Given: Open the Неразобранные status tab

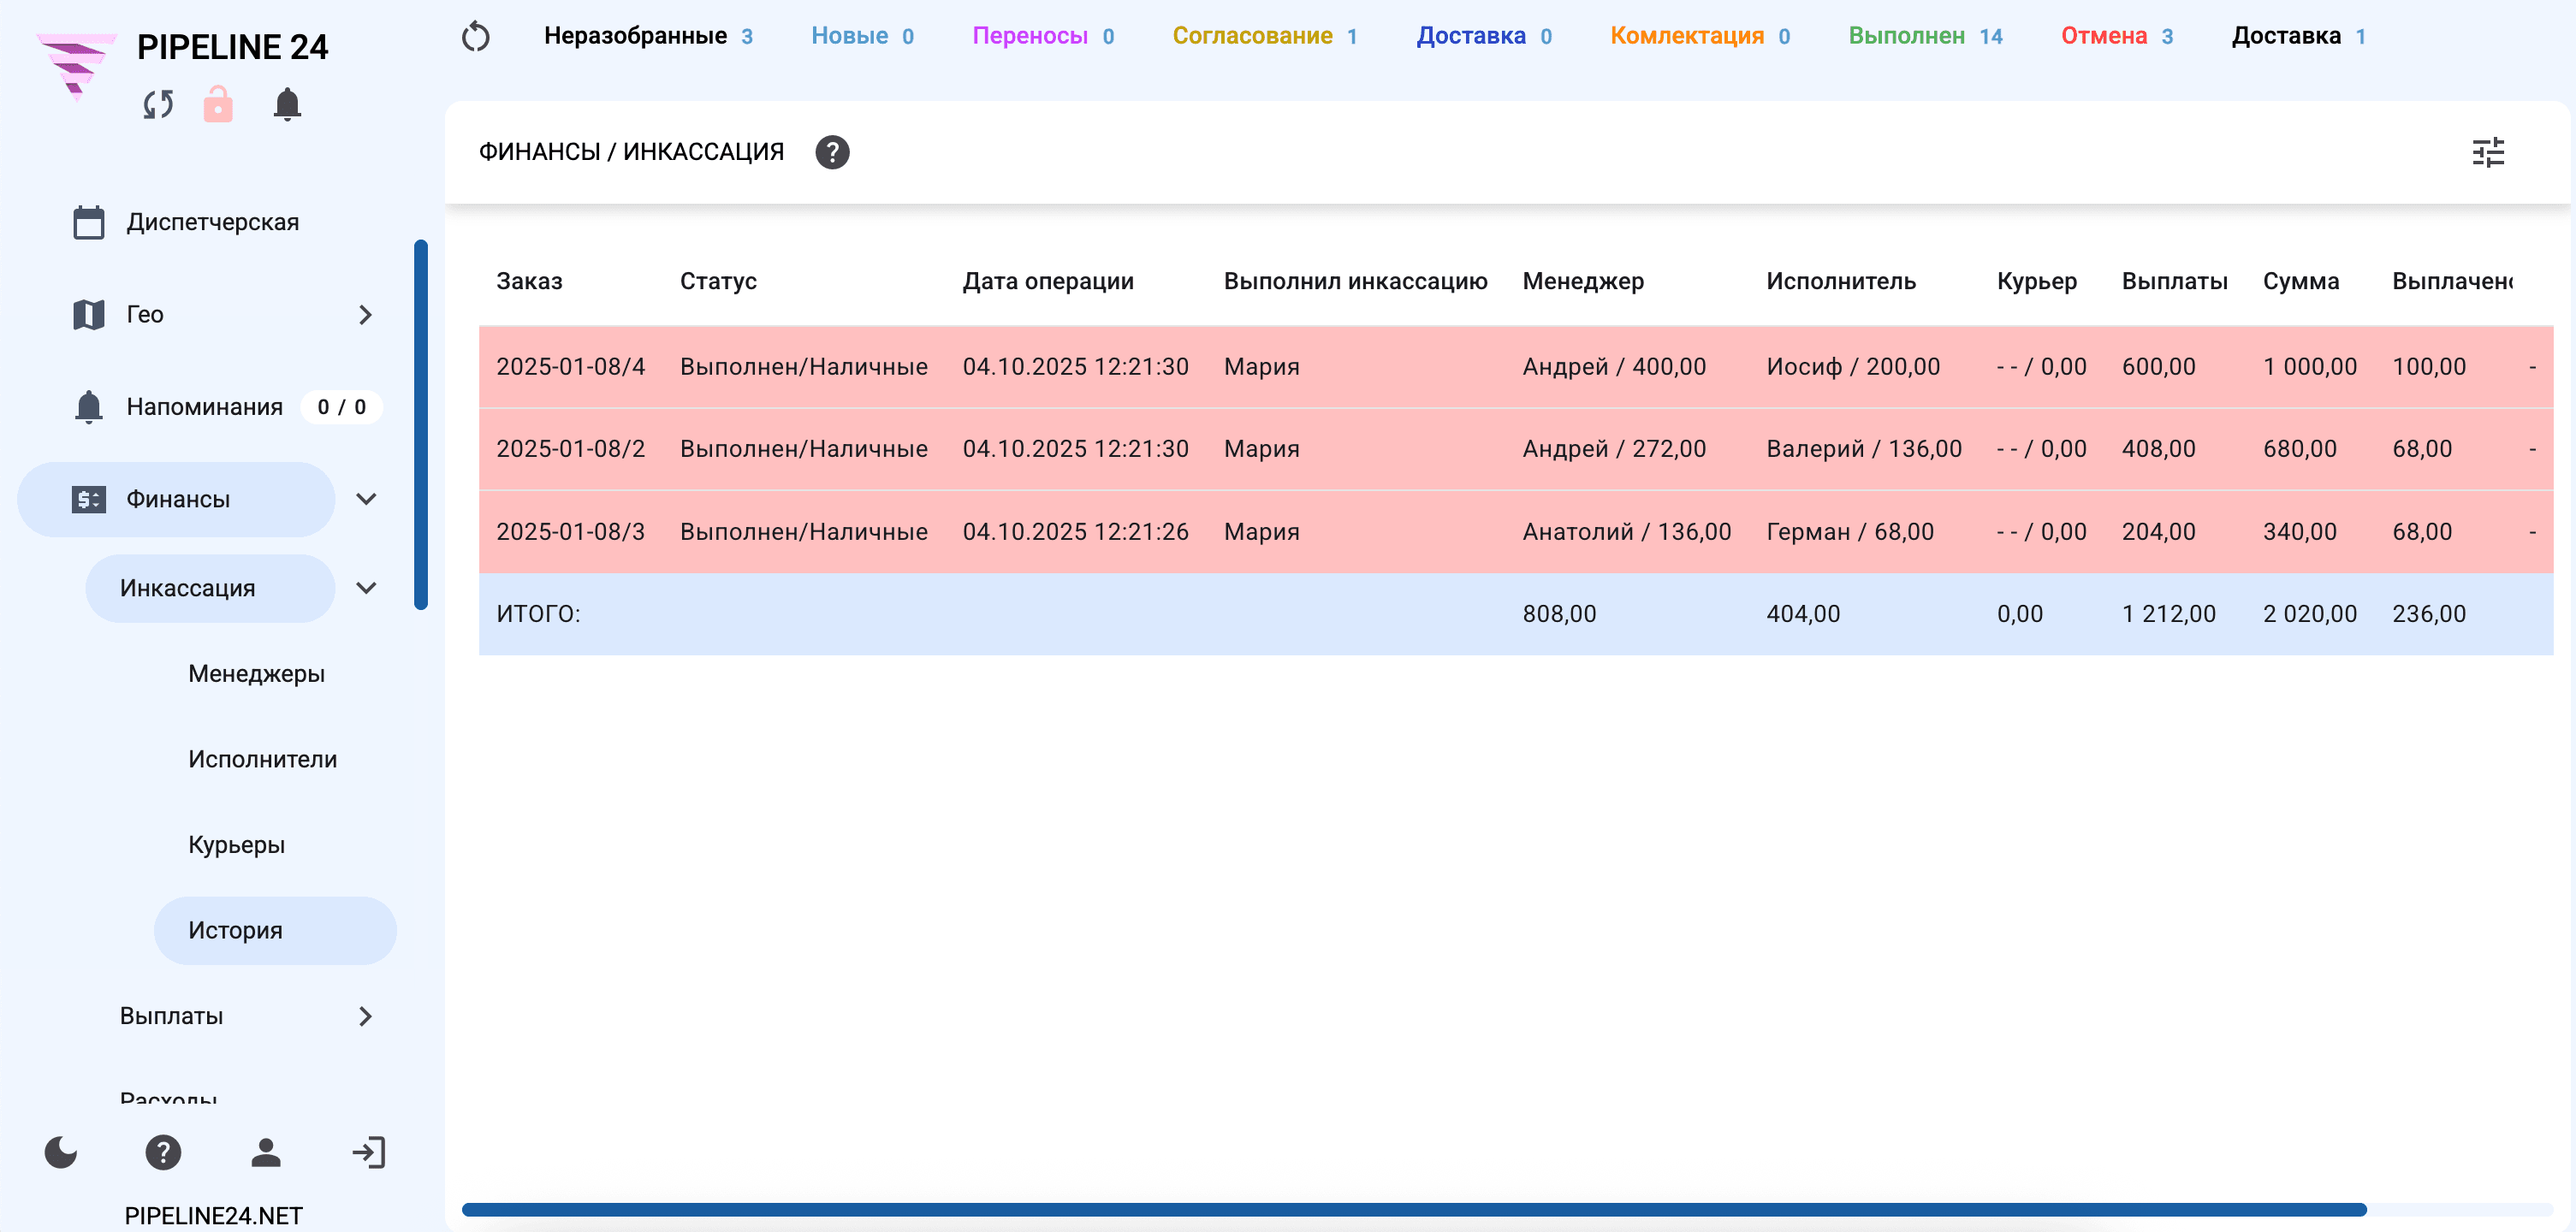Looking at the screenshot, I should (648, 36).
